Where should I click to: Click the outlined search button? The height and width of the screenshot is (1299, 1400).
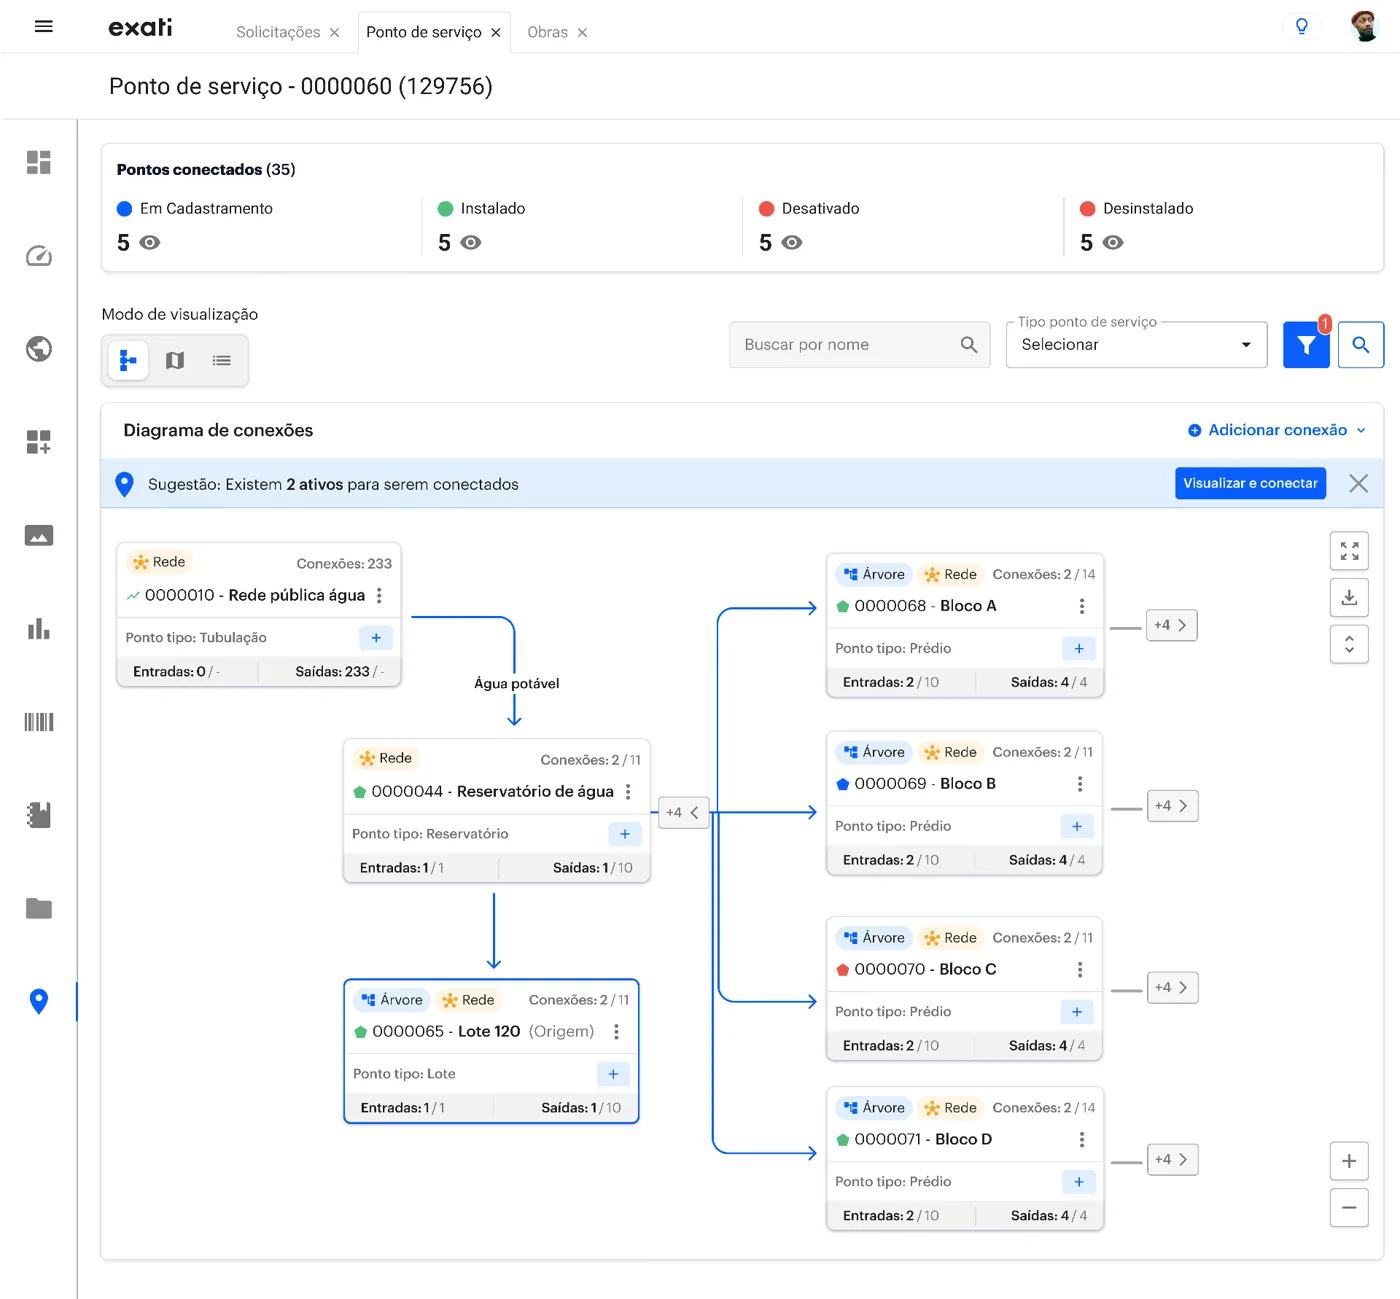pyautogui.click(x=1361, y=344)
